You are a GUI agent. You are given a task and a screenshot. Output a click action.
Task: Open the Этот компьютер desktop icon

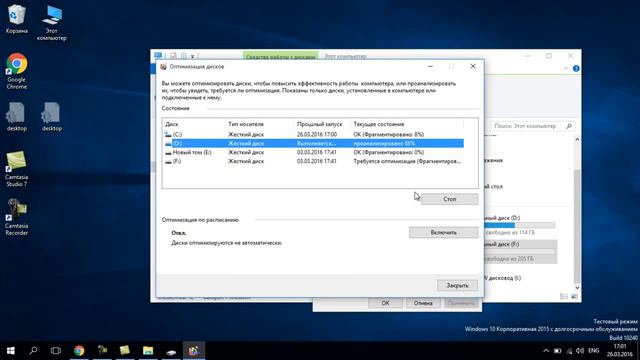click(x=51, y=22)
